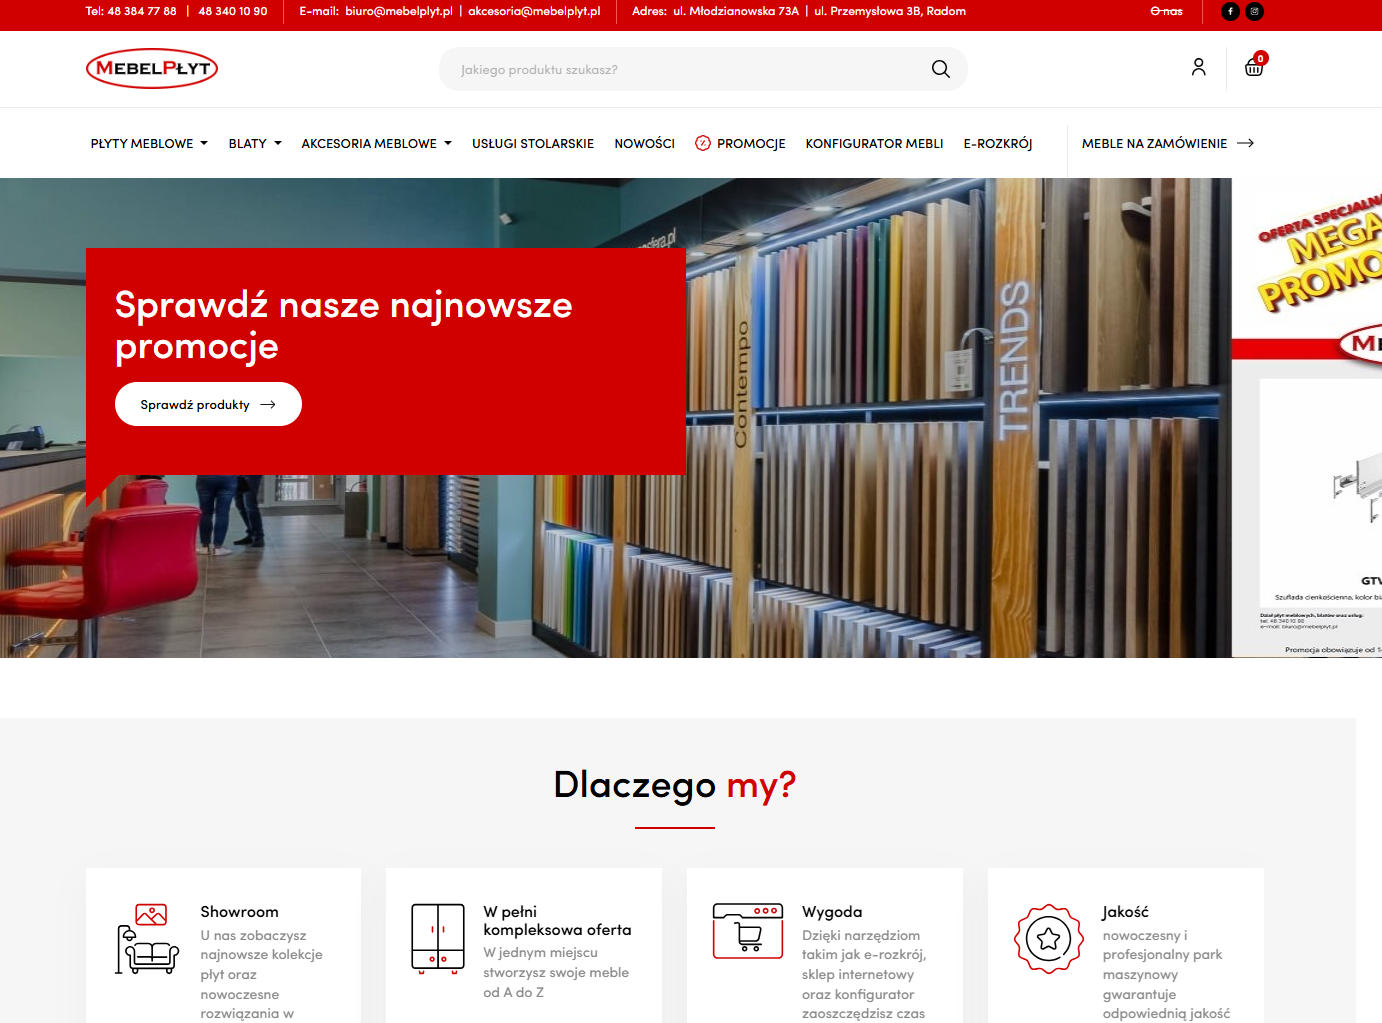Click the Mega Promo slide thumbnail

[1307, 418]
